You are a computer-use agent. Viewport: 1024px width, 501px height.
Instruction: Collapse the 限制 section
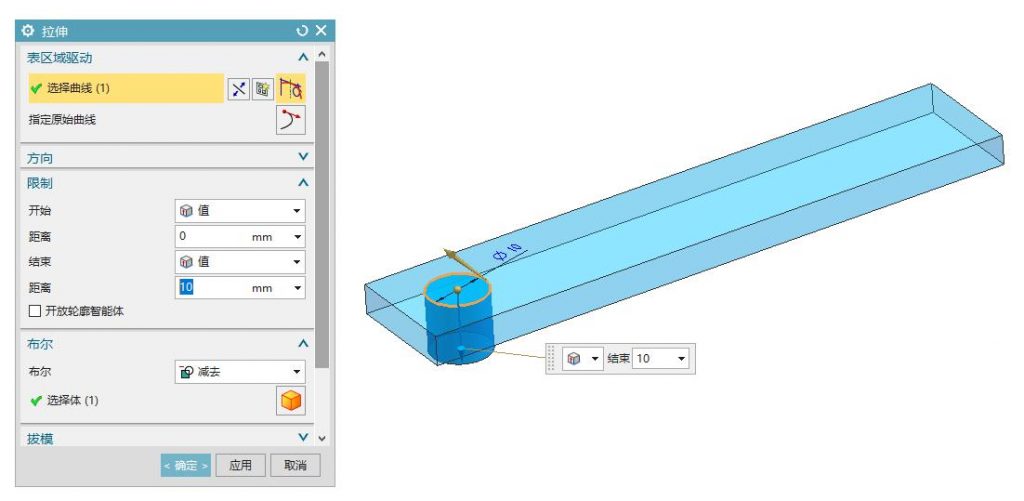coord(302,183)
